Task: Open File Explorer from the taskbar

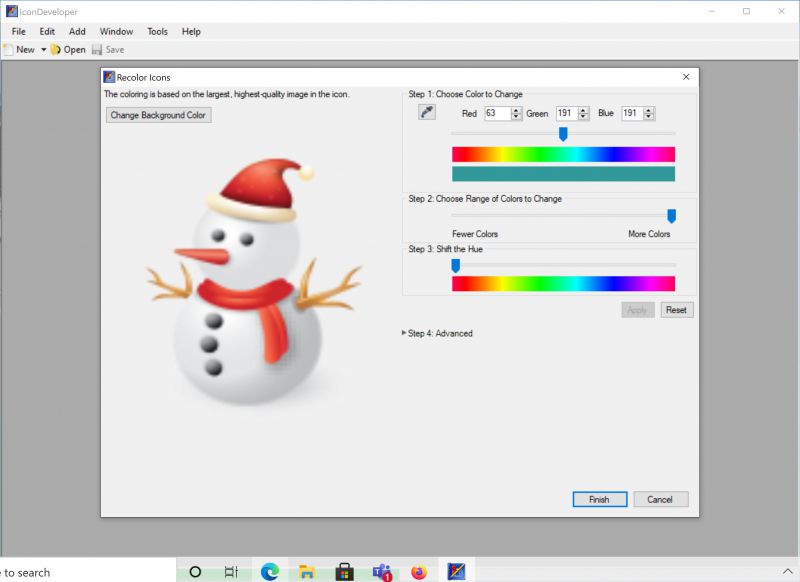Action: pos(305,570)
